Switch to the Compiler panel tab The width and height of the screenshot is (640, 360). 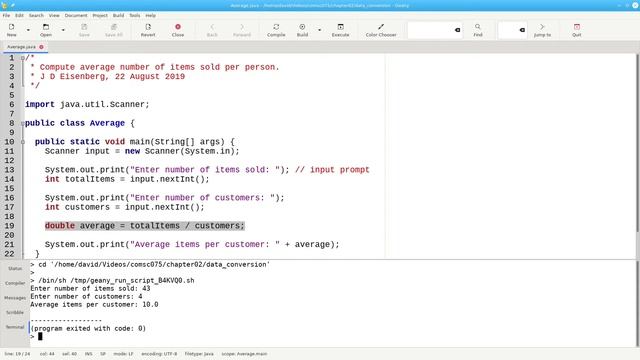pos(15,283)
